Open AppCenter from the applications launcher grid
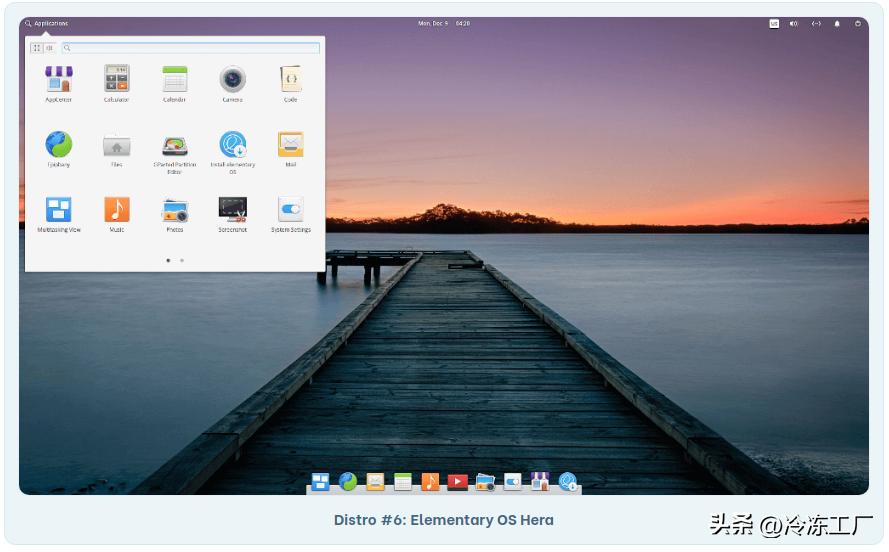889x552 pixels. (x=59, y=83)
